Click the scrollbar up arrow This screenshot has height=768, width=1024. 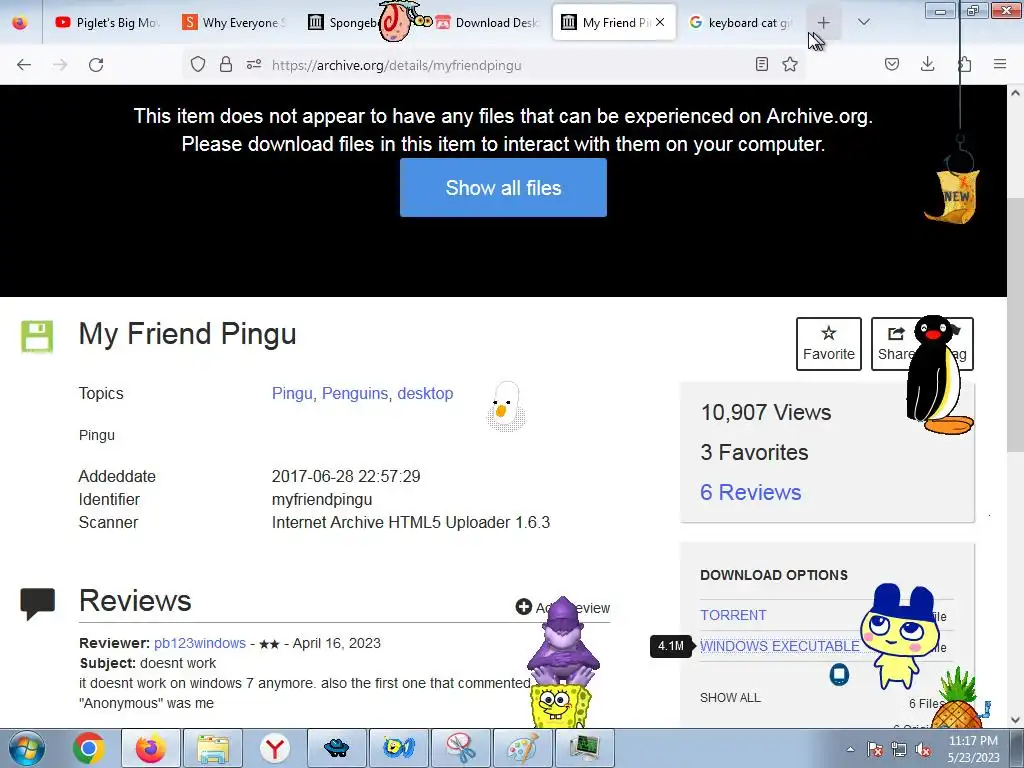1015,93
